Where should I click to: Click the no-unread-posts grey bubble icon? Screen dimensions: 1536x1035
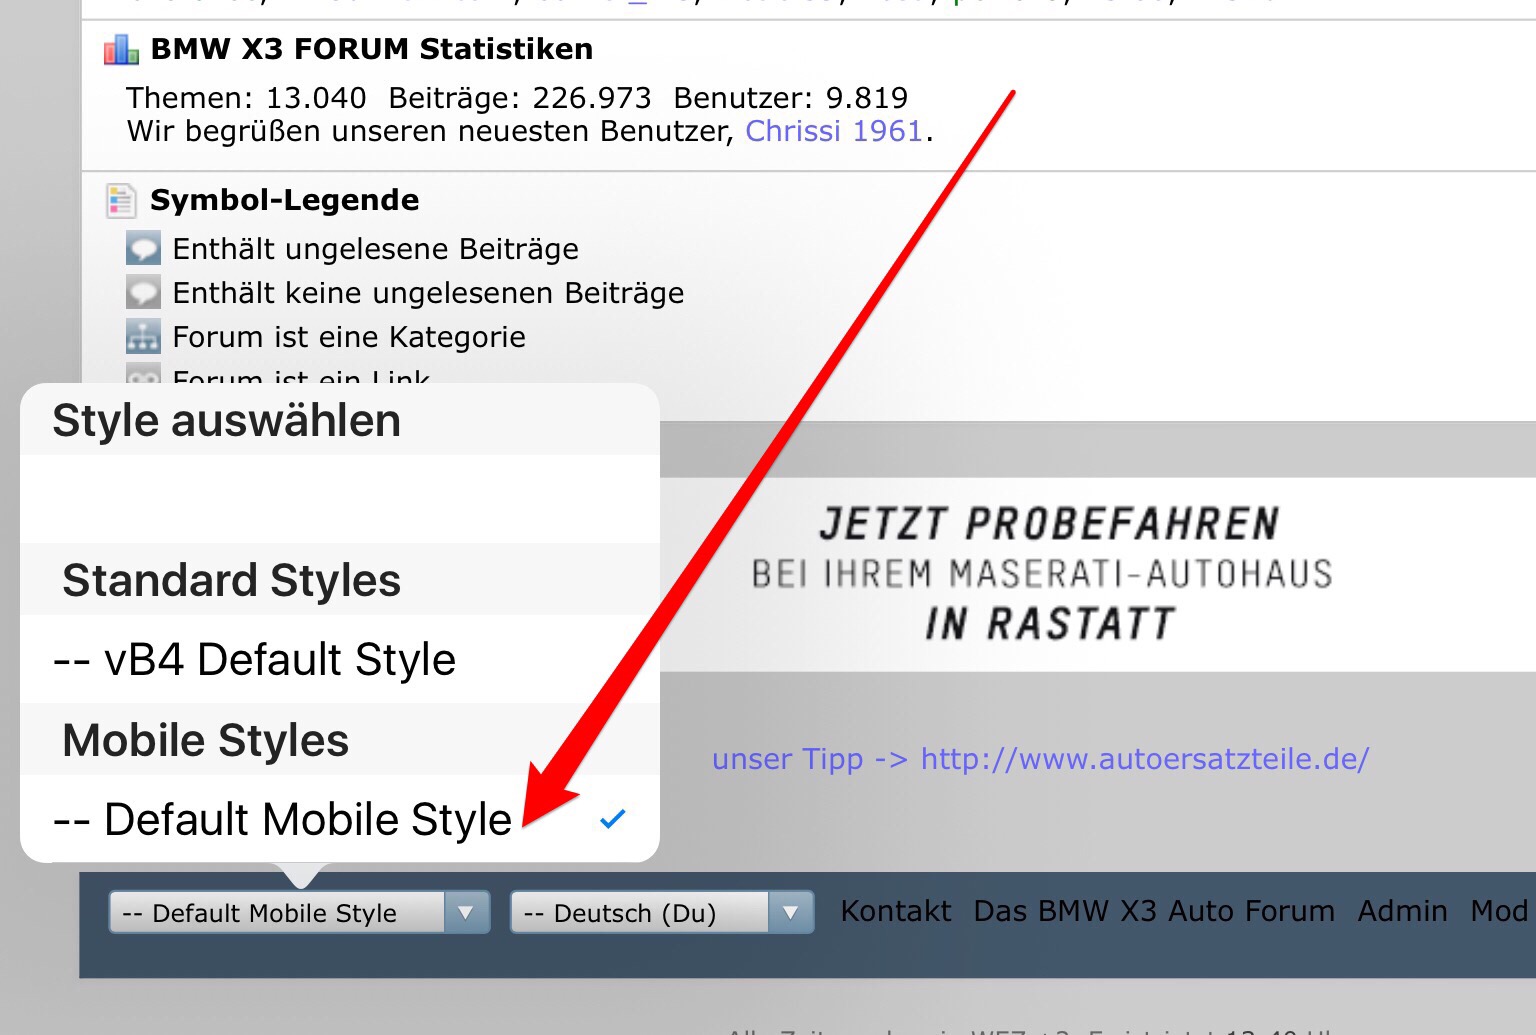(x=143, y=292)
